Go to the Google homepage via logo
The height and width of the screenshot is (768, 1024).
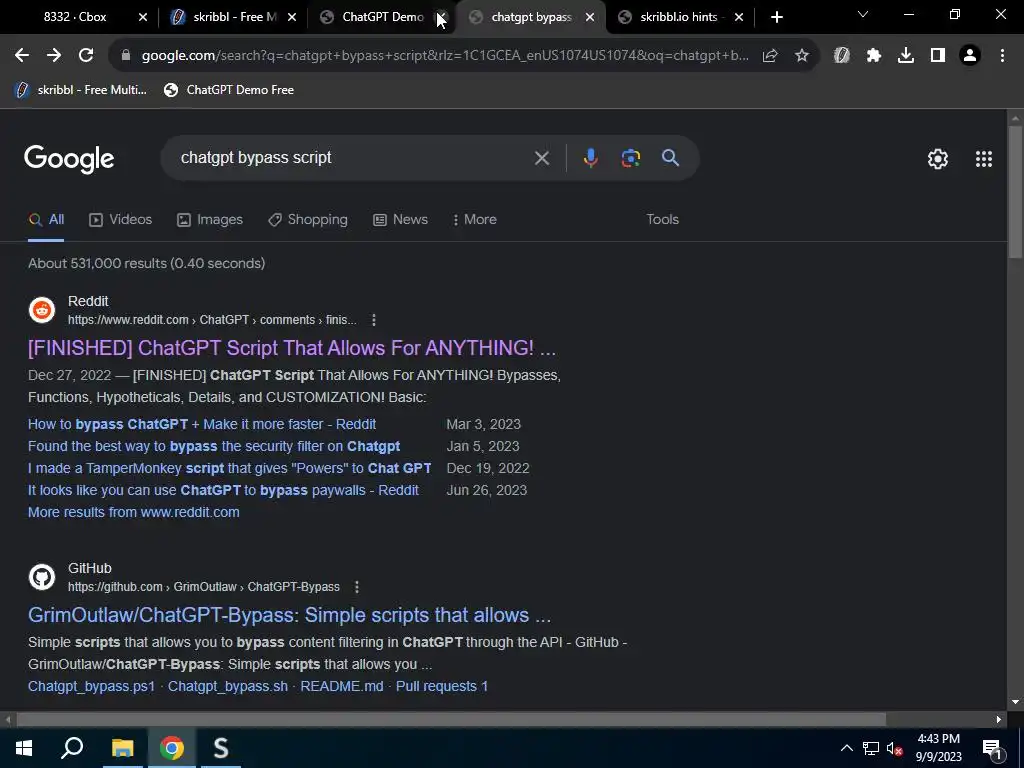69,159
